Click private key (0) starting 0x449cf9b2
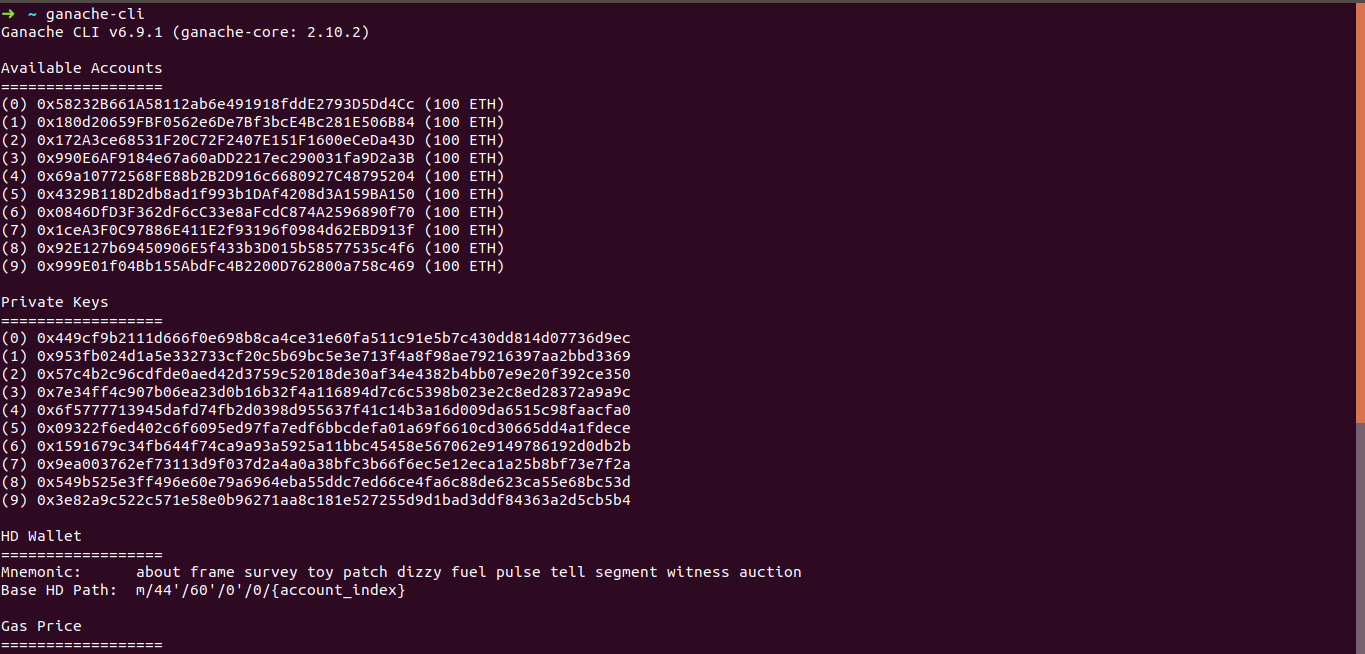 [x=333, y=338]
